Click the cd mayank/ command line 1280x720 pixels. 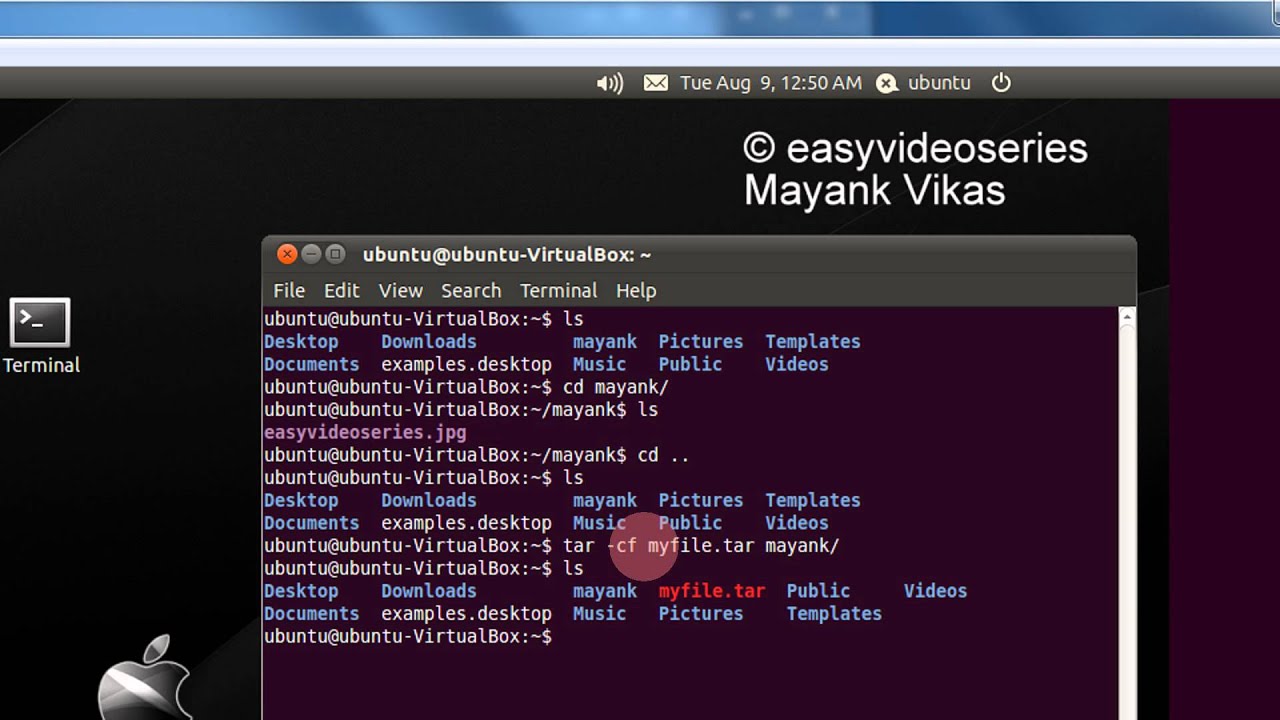(616, 387)
